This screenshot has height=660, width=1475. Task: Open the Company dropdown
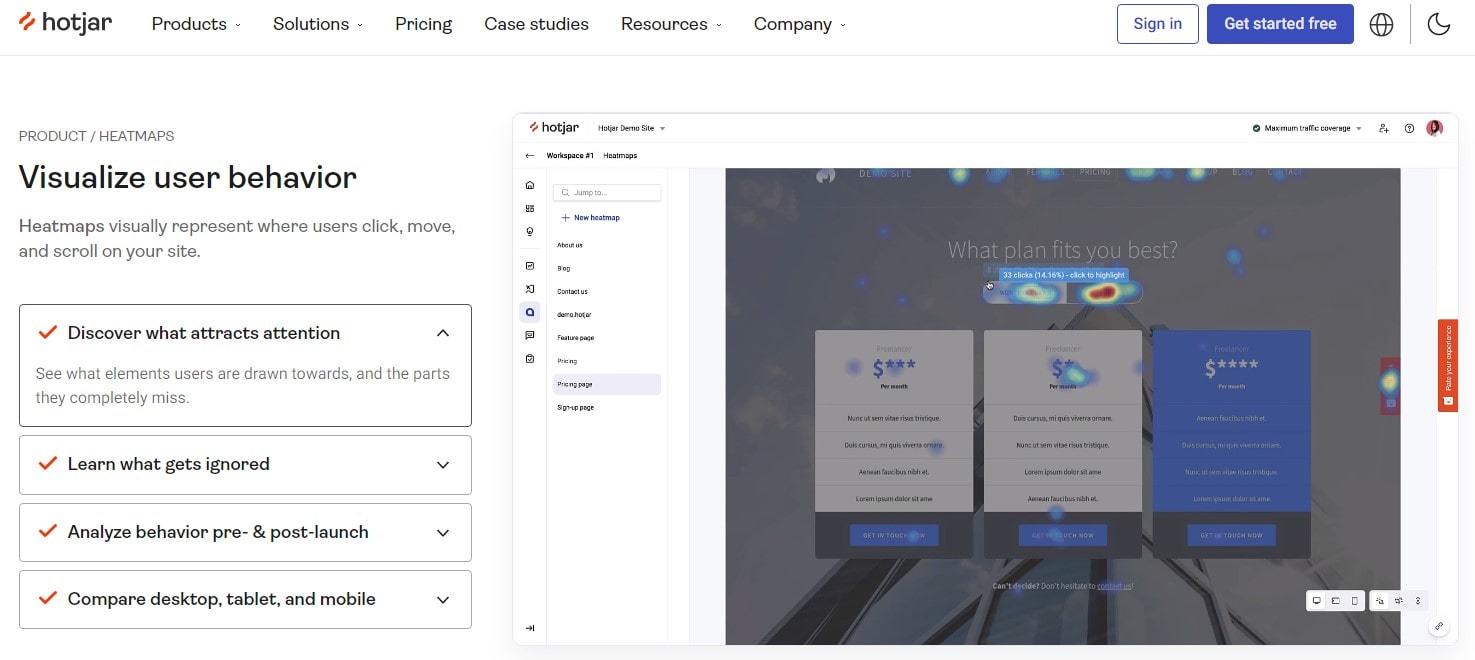pyautogui.click(x=799, y=24)
